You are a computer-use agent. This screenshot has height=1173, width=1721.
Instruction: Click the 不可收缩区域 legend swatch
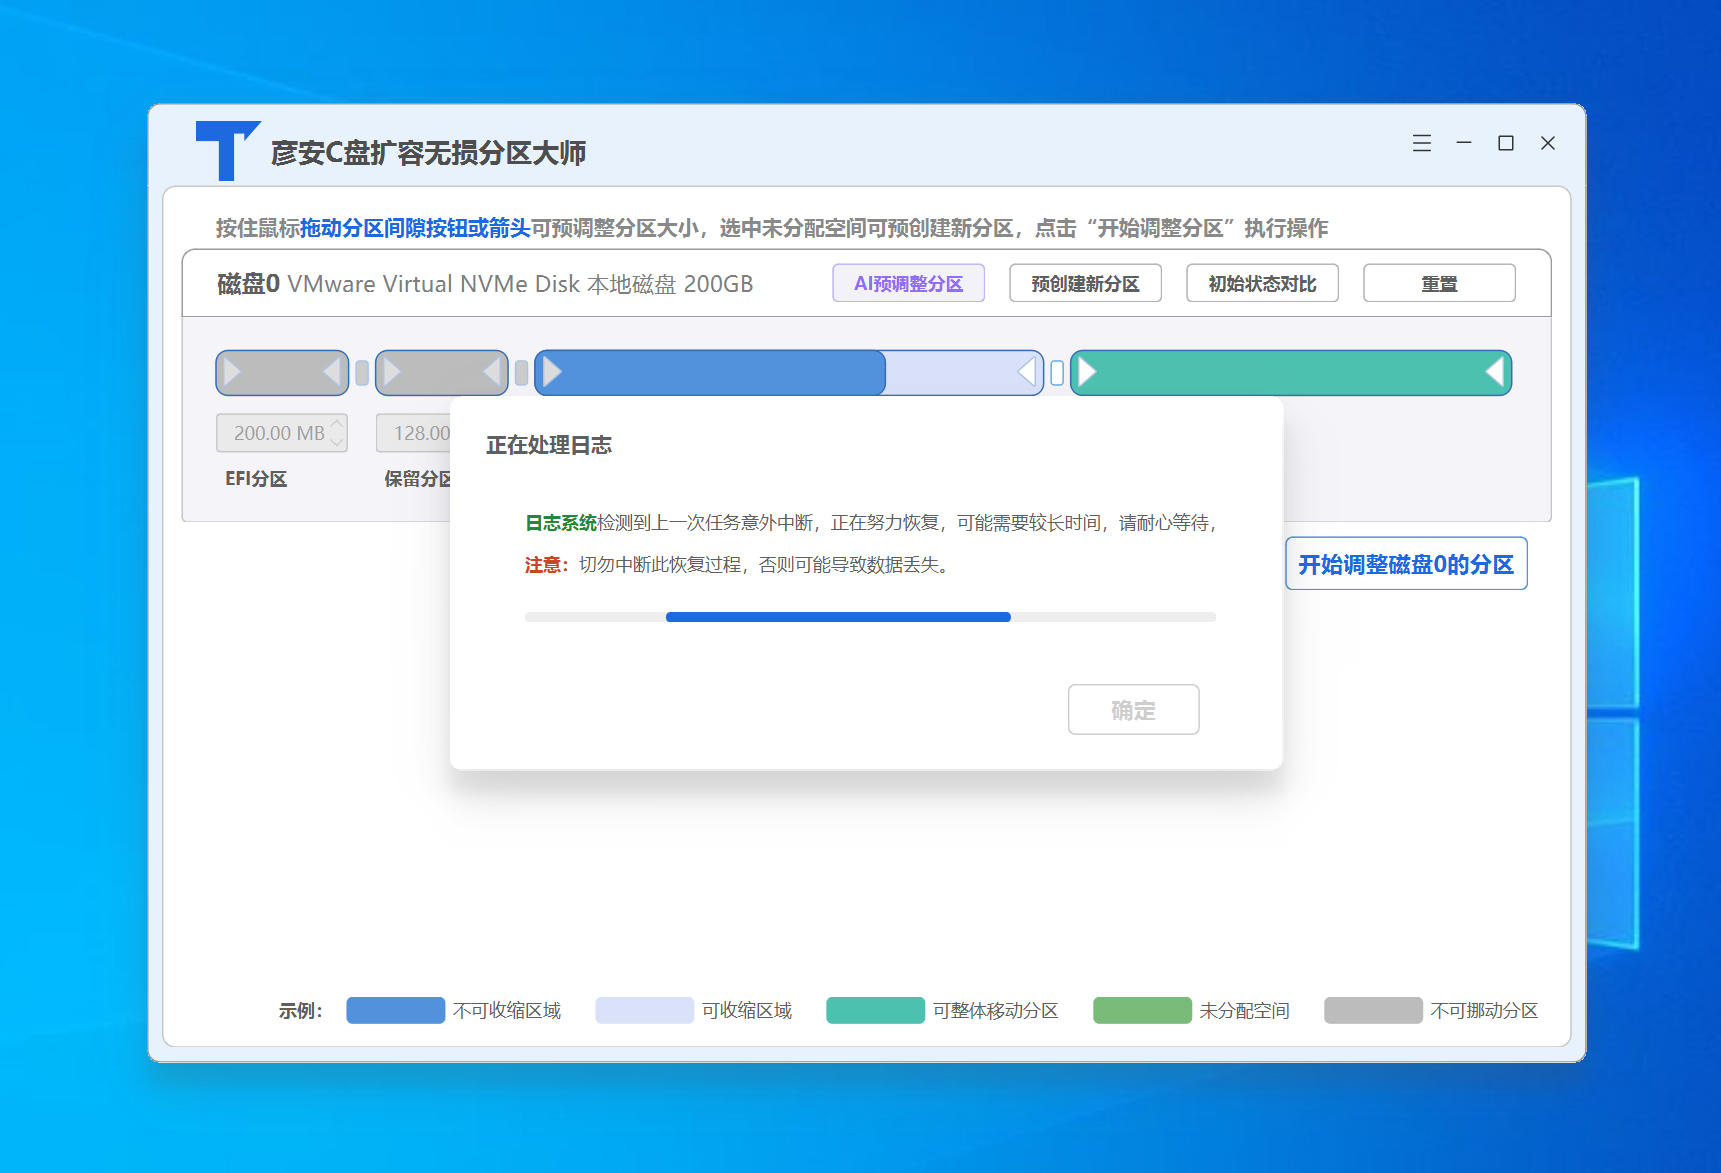(x=395, y=1010)
